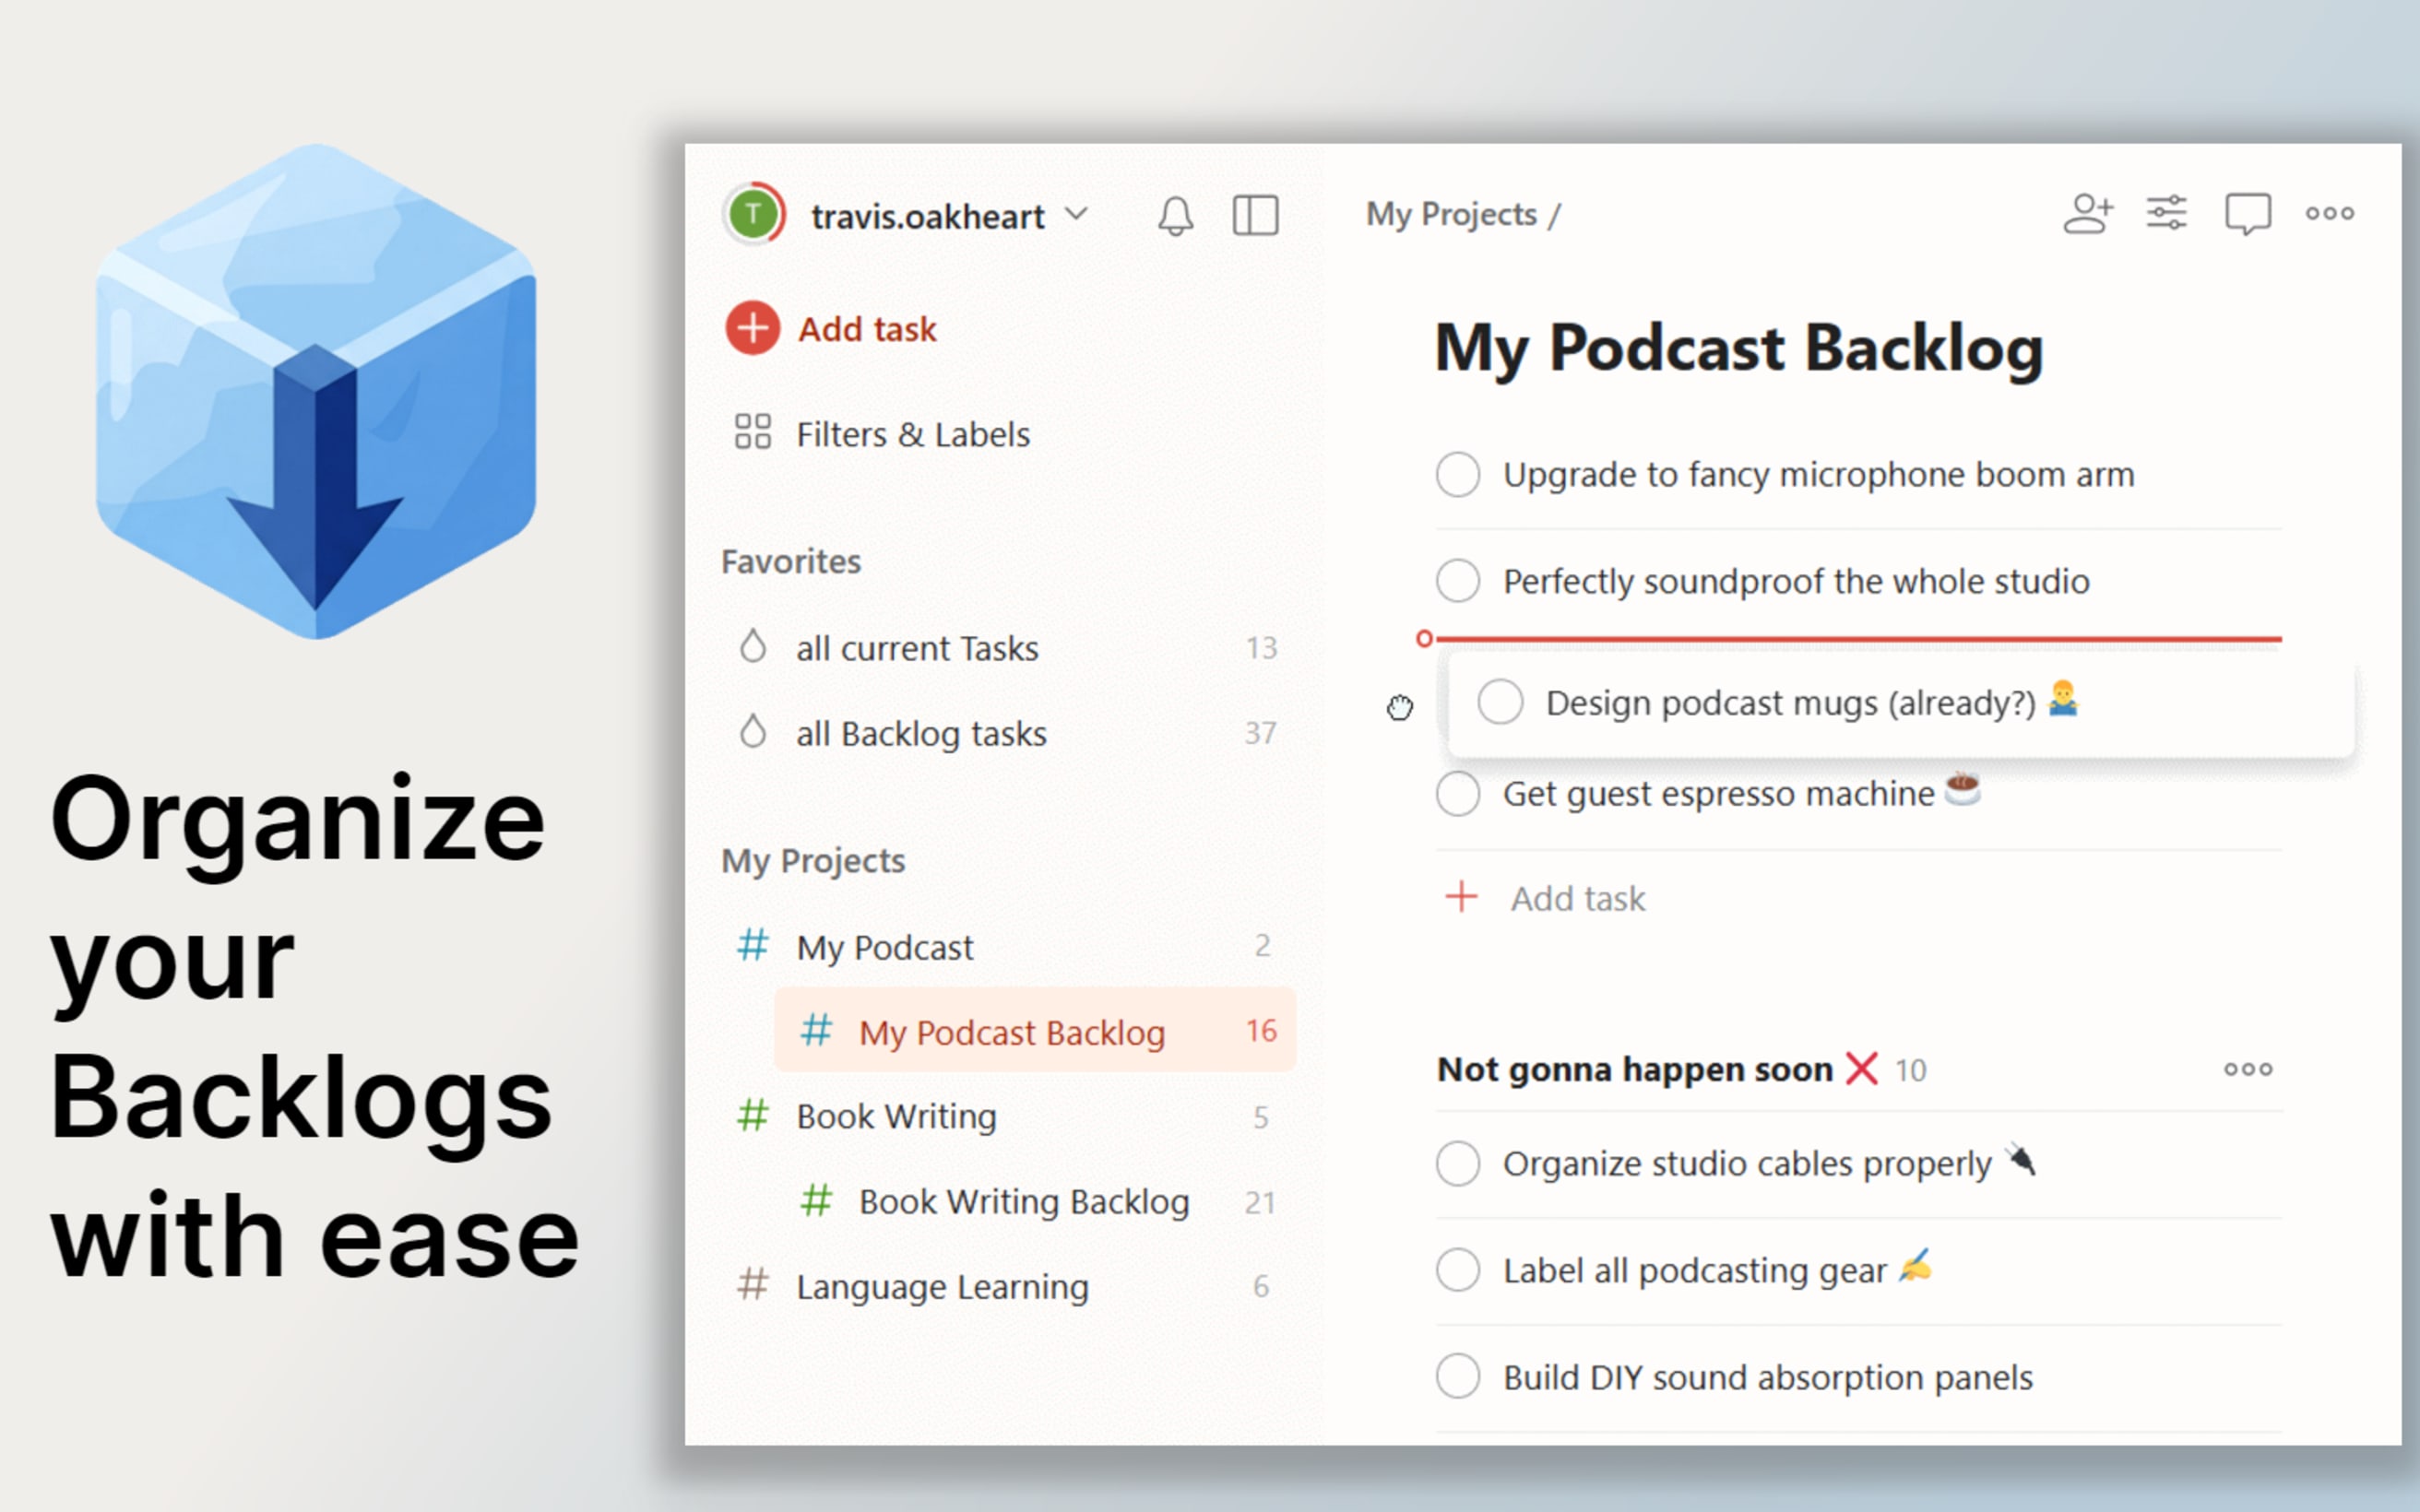Click the droplet icon for all current Tasks

[x=752, y=646]
